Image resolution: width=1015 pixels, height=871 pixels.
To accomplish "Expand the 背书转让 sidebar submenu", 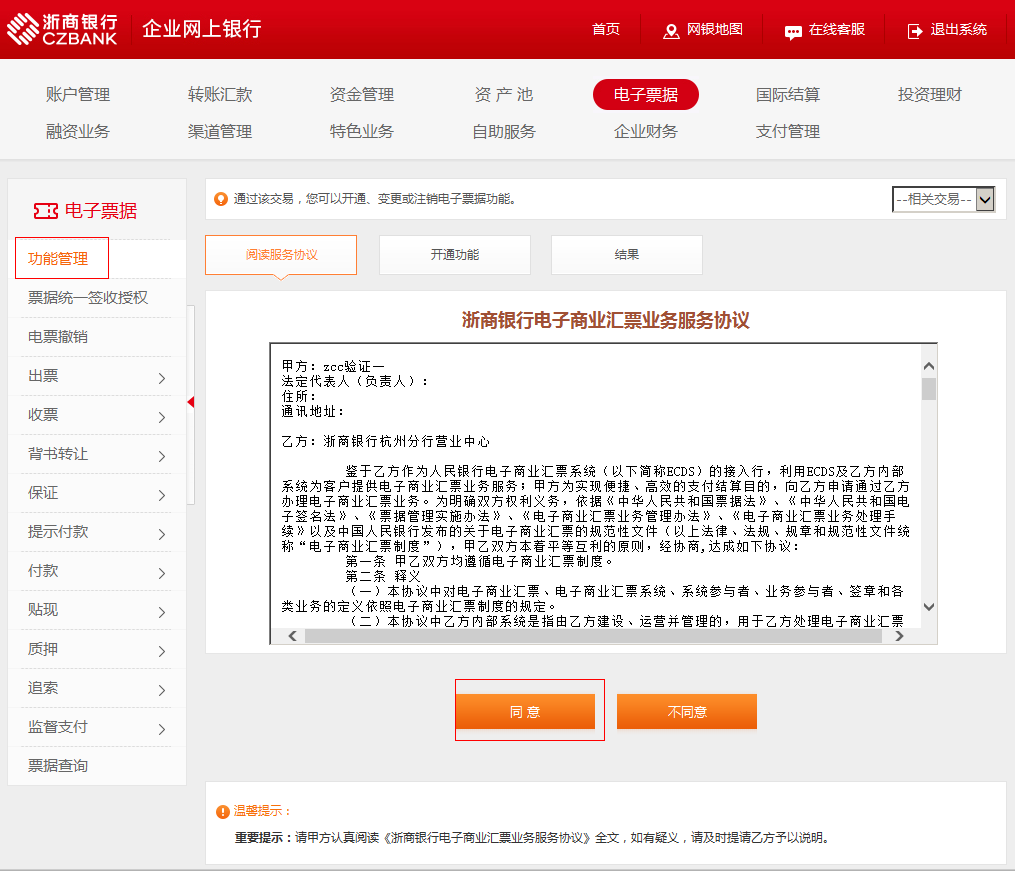I will pyautogui.click(x=162, y=456).
